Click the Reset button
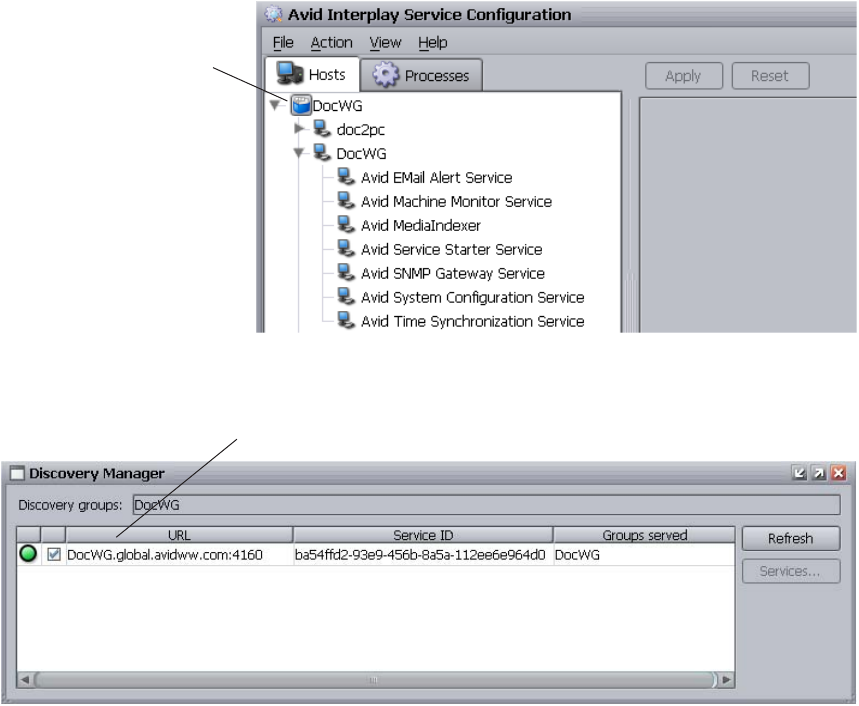Image resolution: width=859 pixels, height=706 pixels. point(770,76)
